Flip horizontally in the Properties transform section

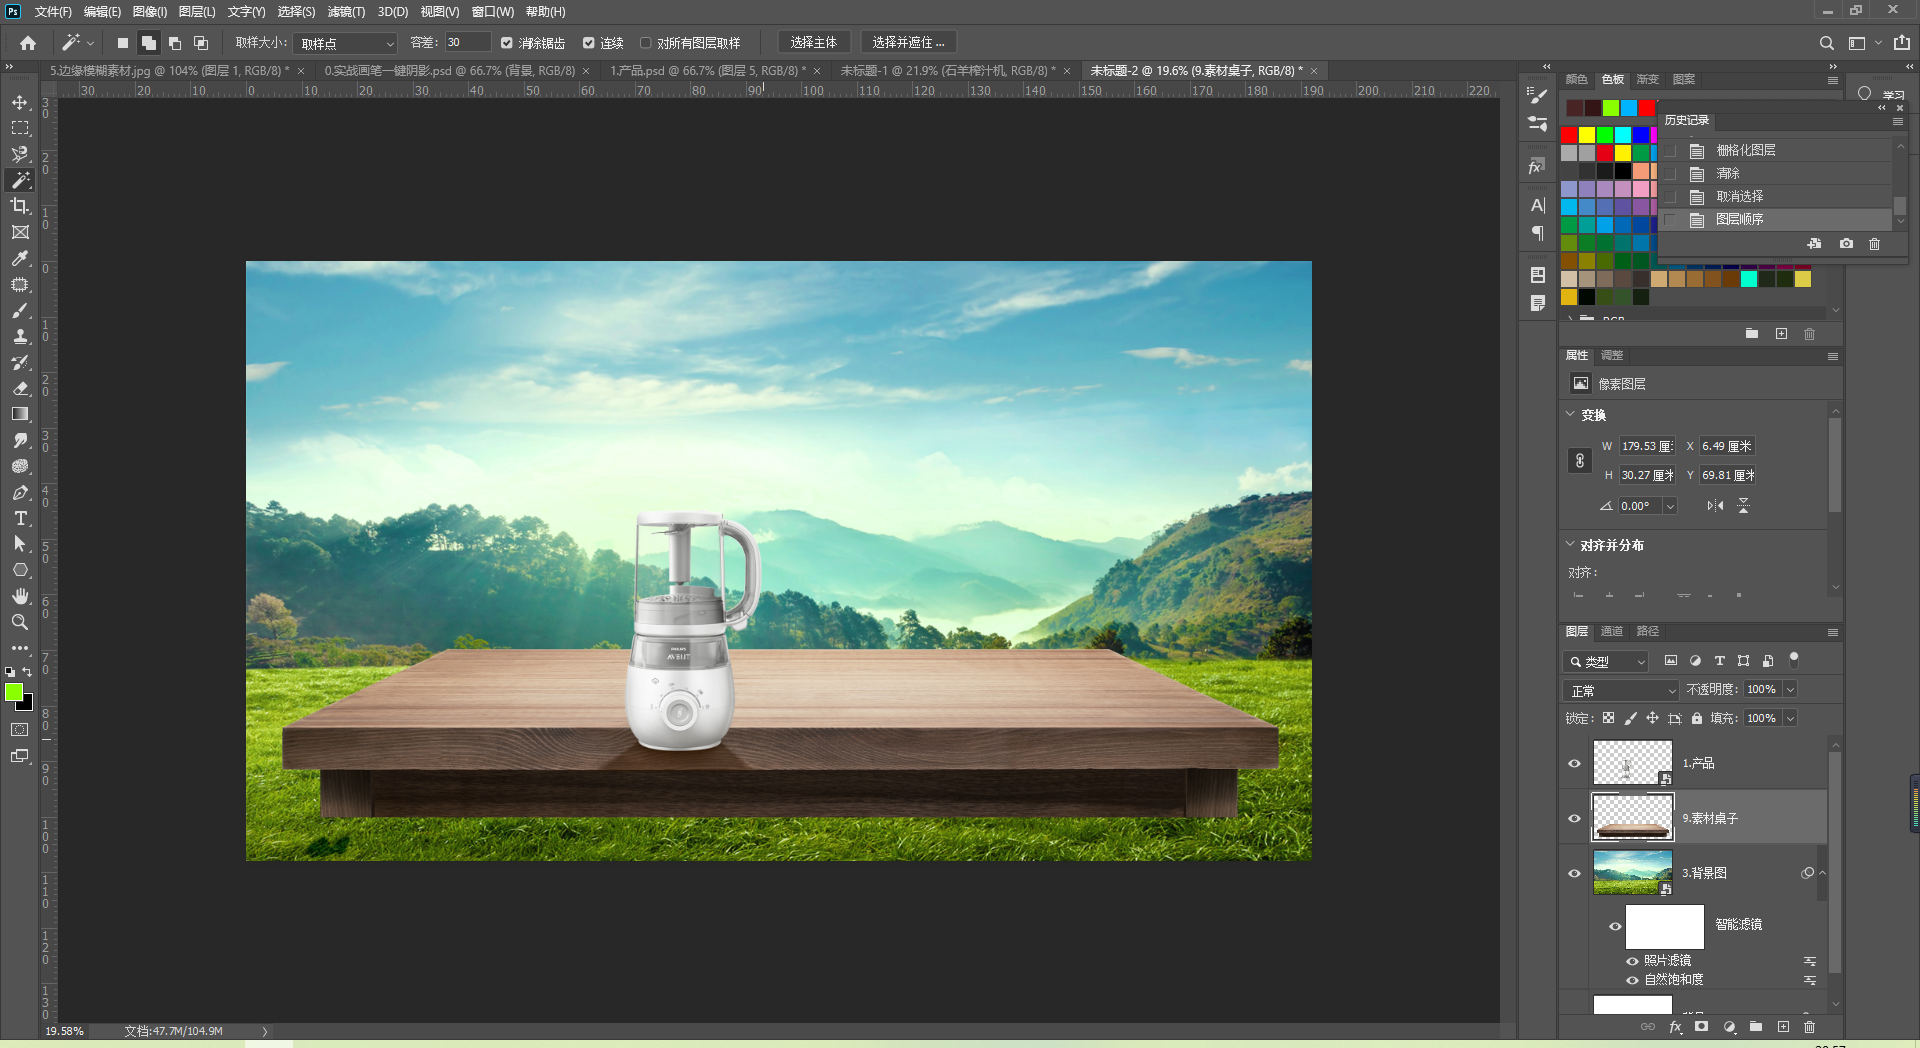click(x=1715, y=506)
